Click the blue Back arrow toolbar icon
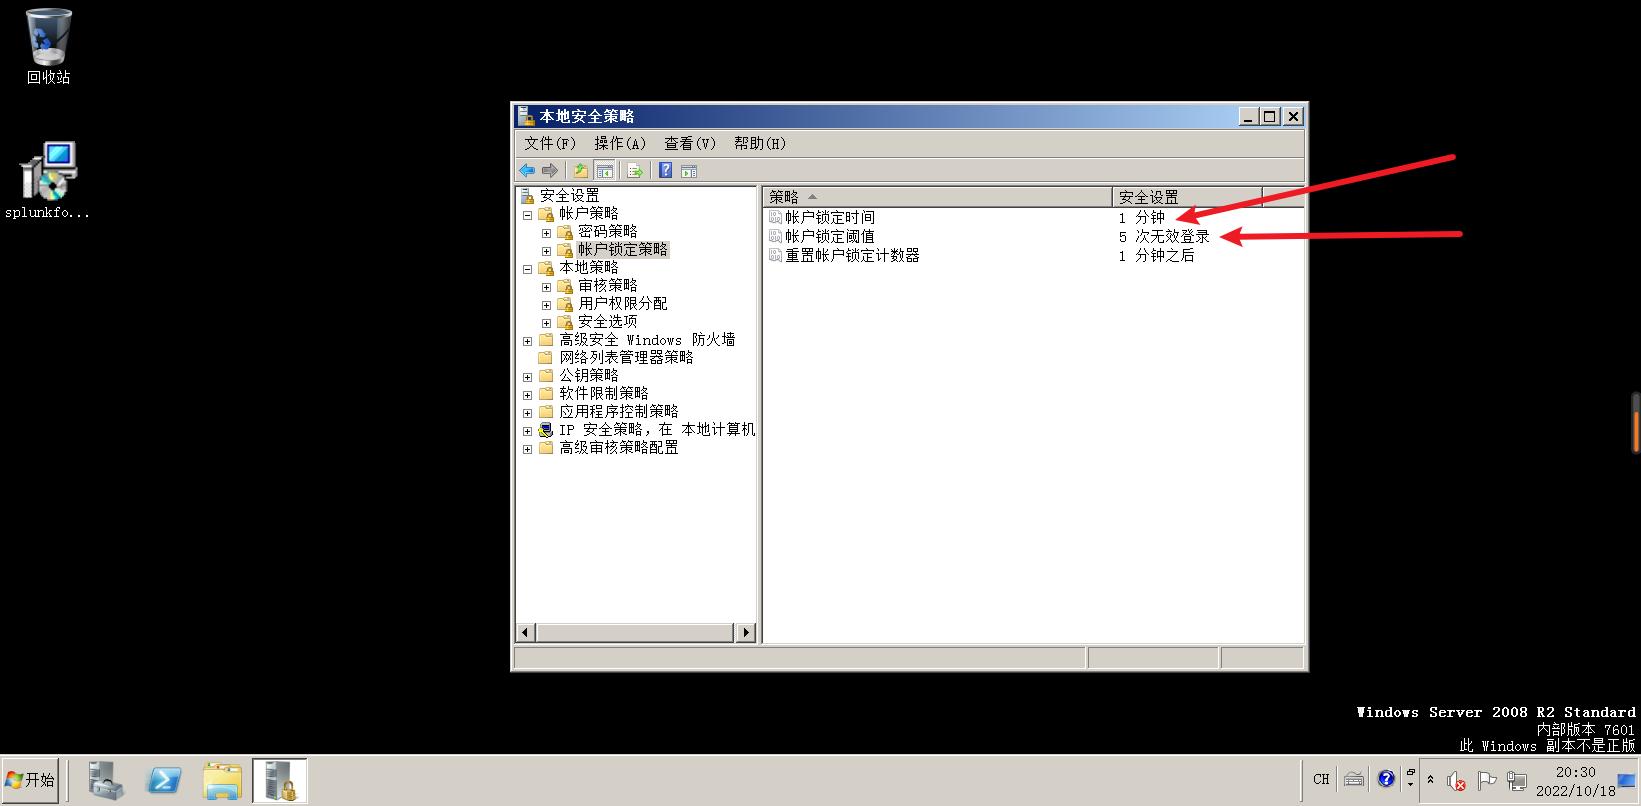Screen dimensions: 1641x806 tap(527, 170)
